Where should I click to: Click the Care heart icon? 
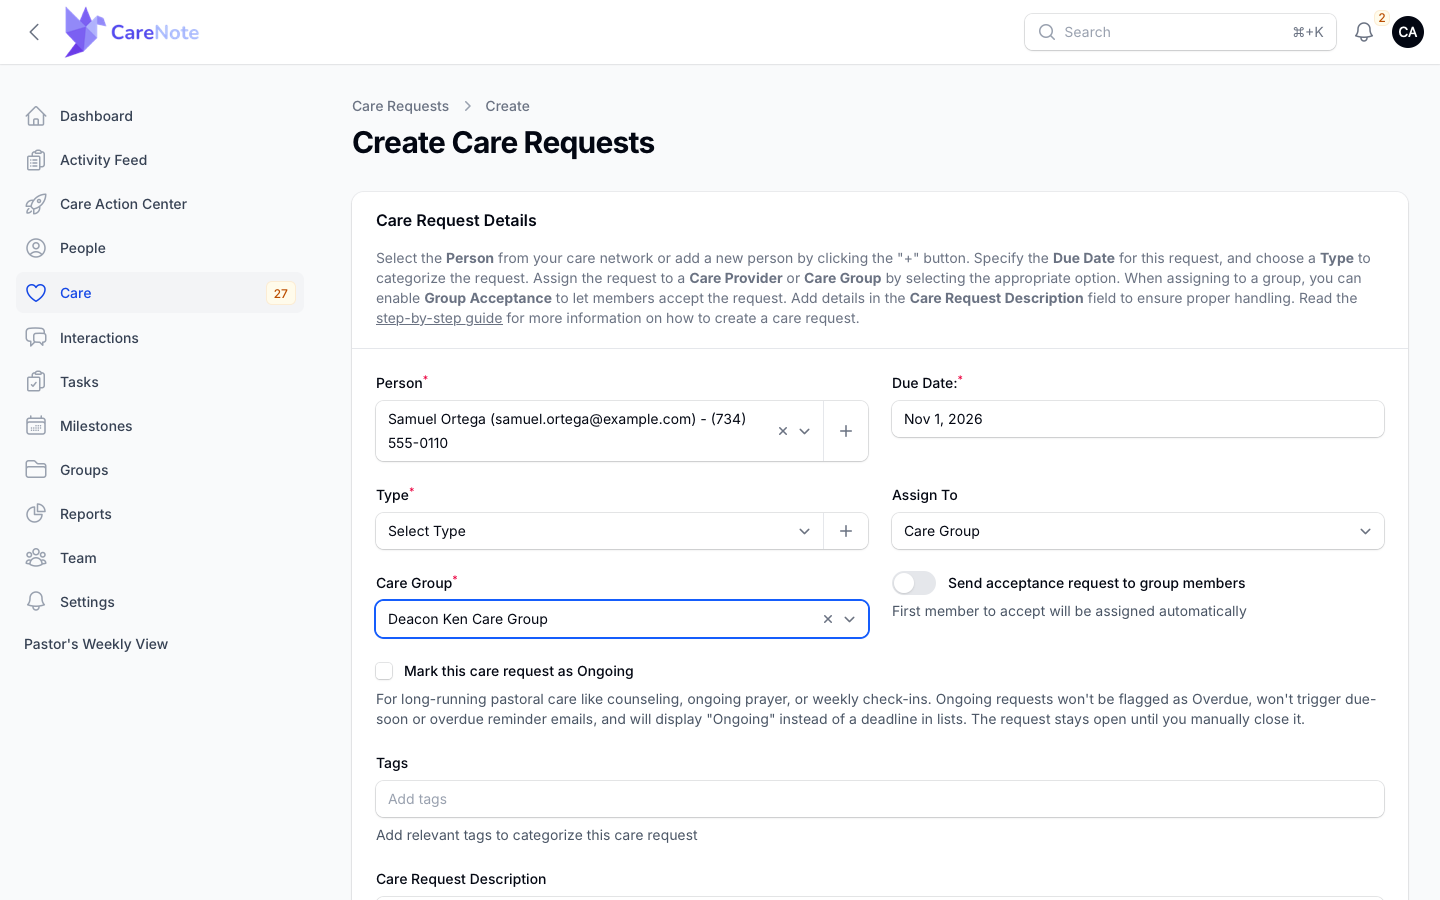tap(36, 293)
